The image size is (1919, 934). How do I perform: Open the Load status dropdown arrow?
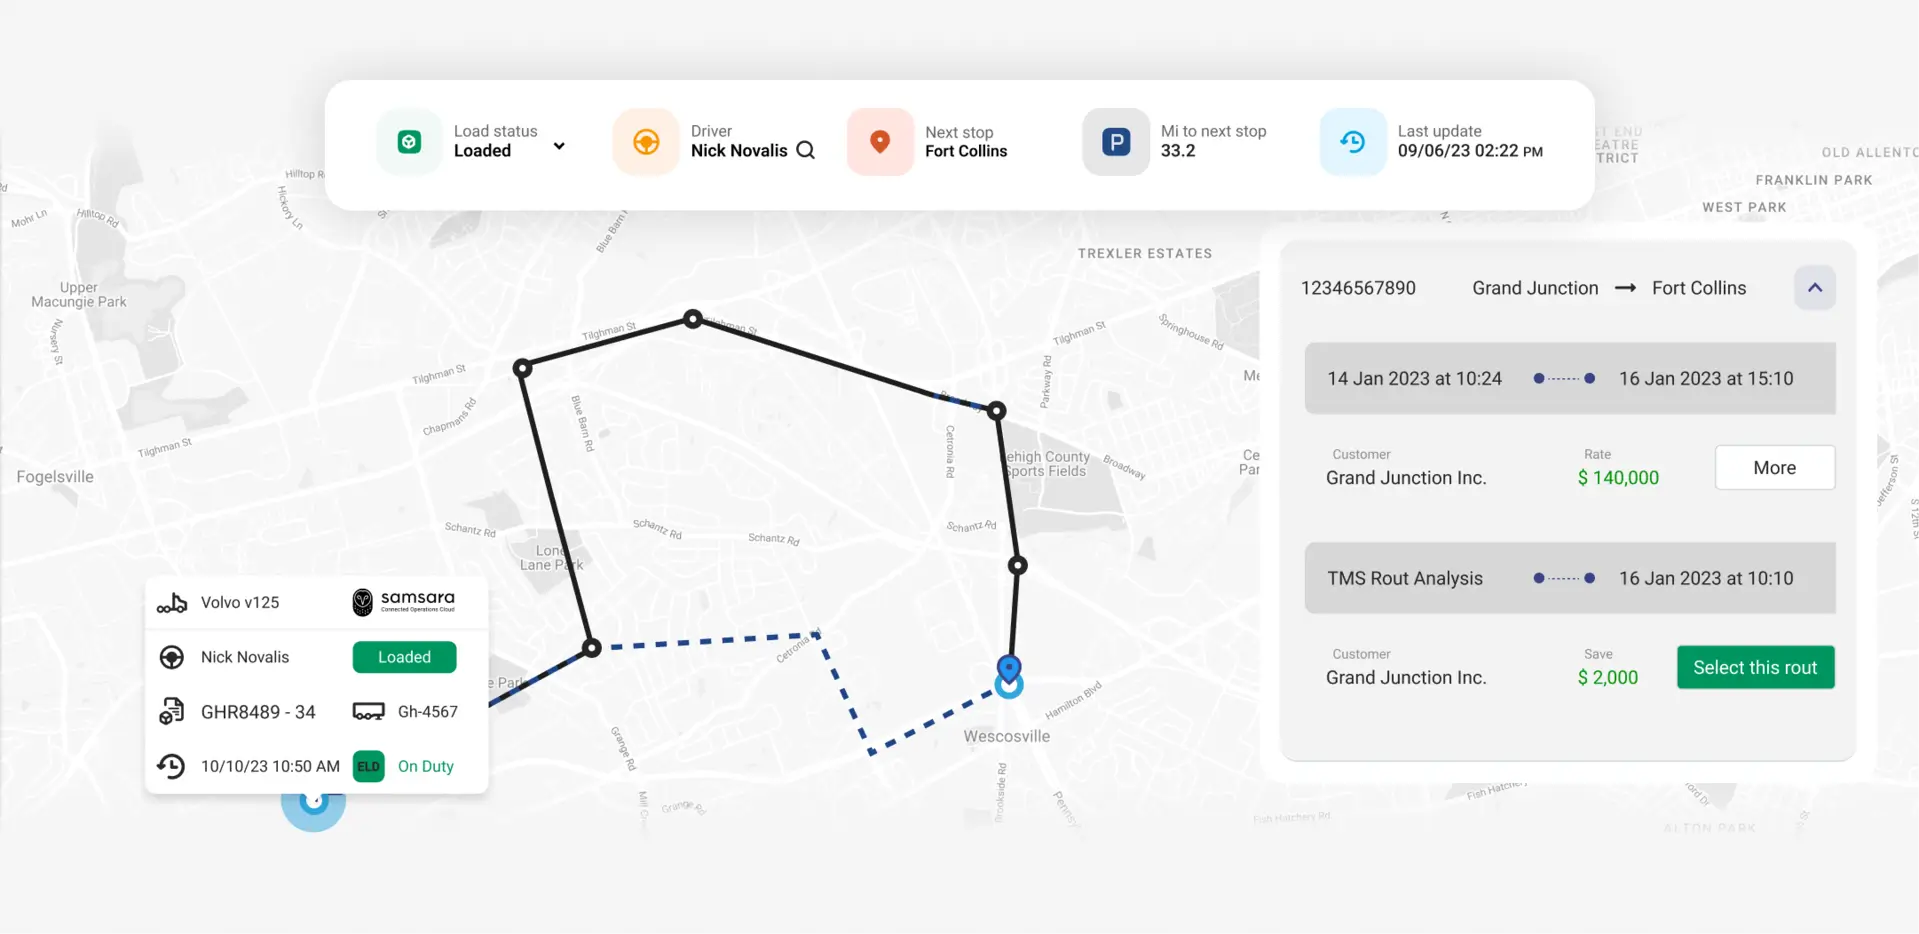click(x=559, y=146)
